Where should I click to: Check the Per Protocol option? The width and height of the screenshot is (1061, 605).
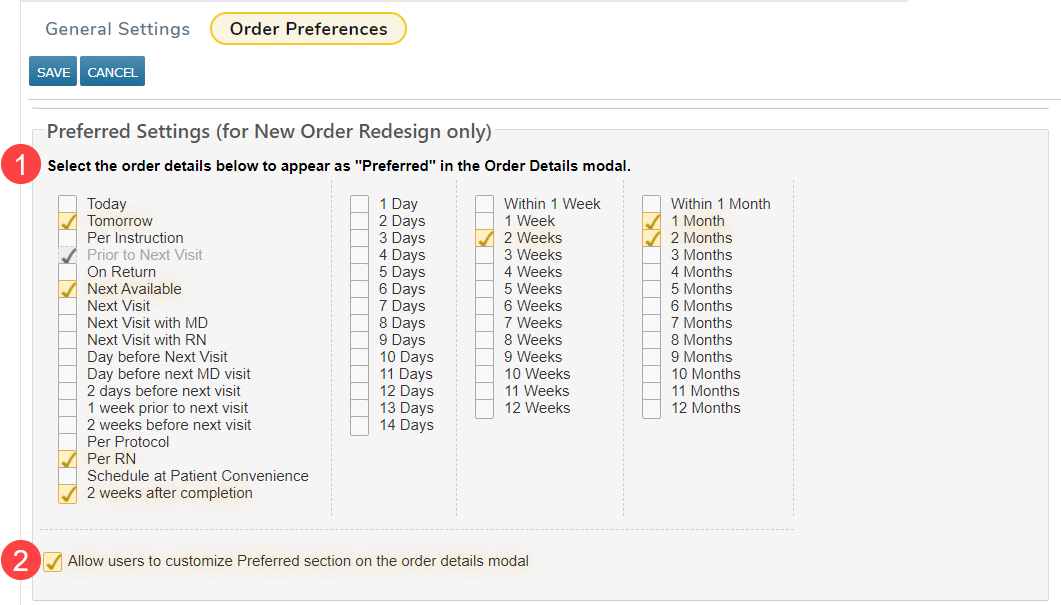coord(67,442)
